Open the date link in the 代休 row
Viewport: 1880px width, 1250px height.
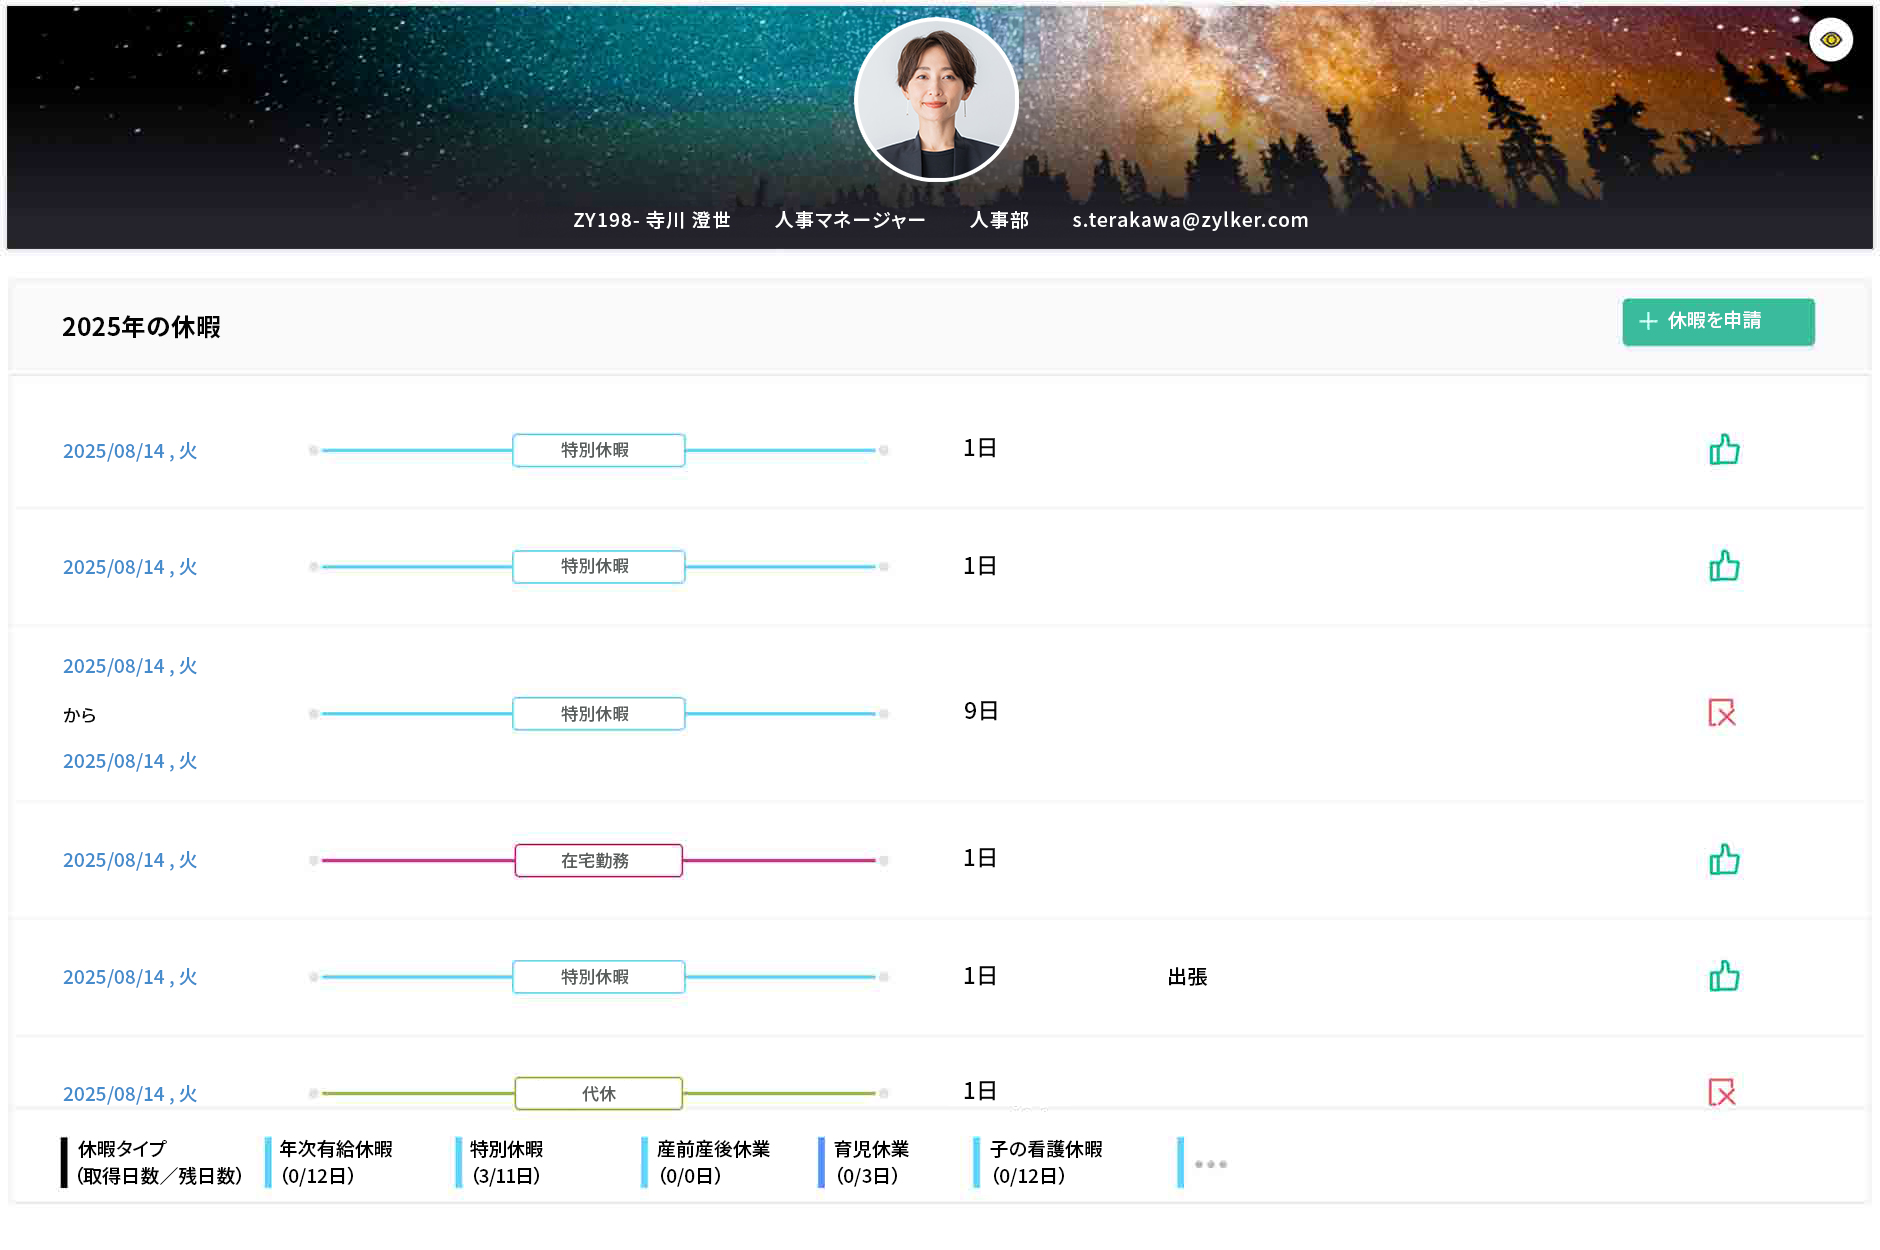point(130,1094)
